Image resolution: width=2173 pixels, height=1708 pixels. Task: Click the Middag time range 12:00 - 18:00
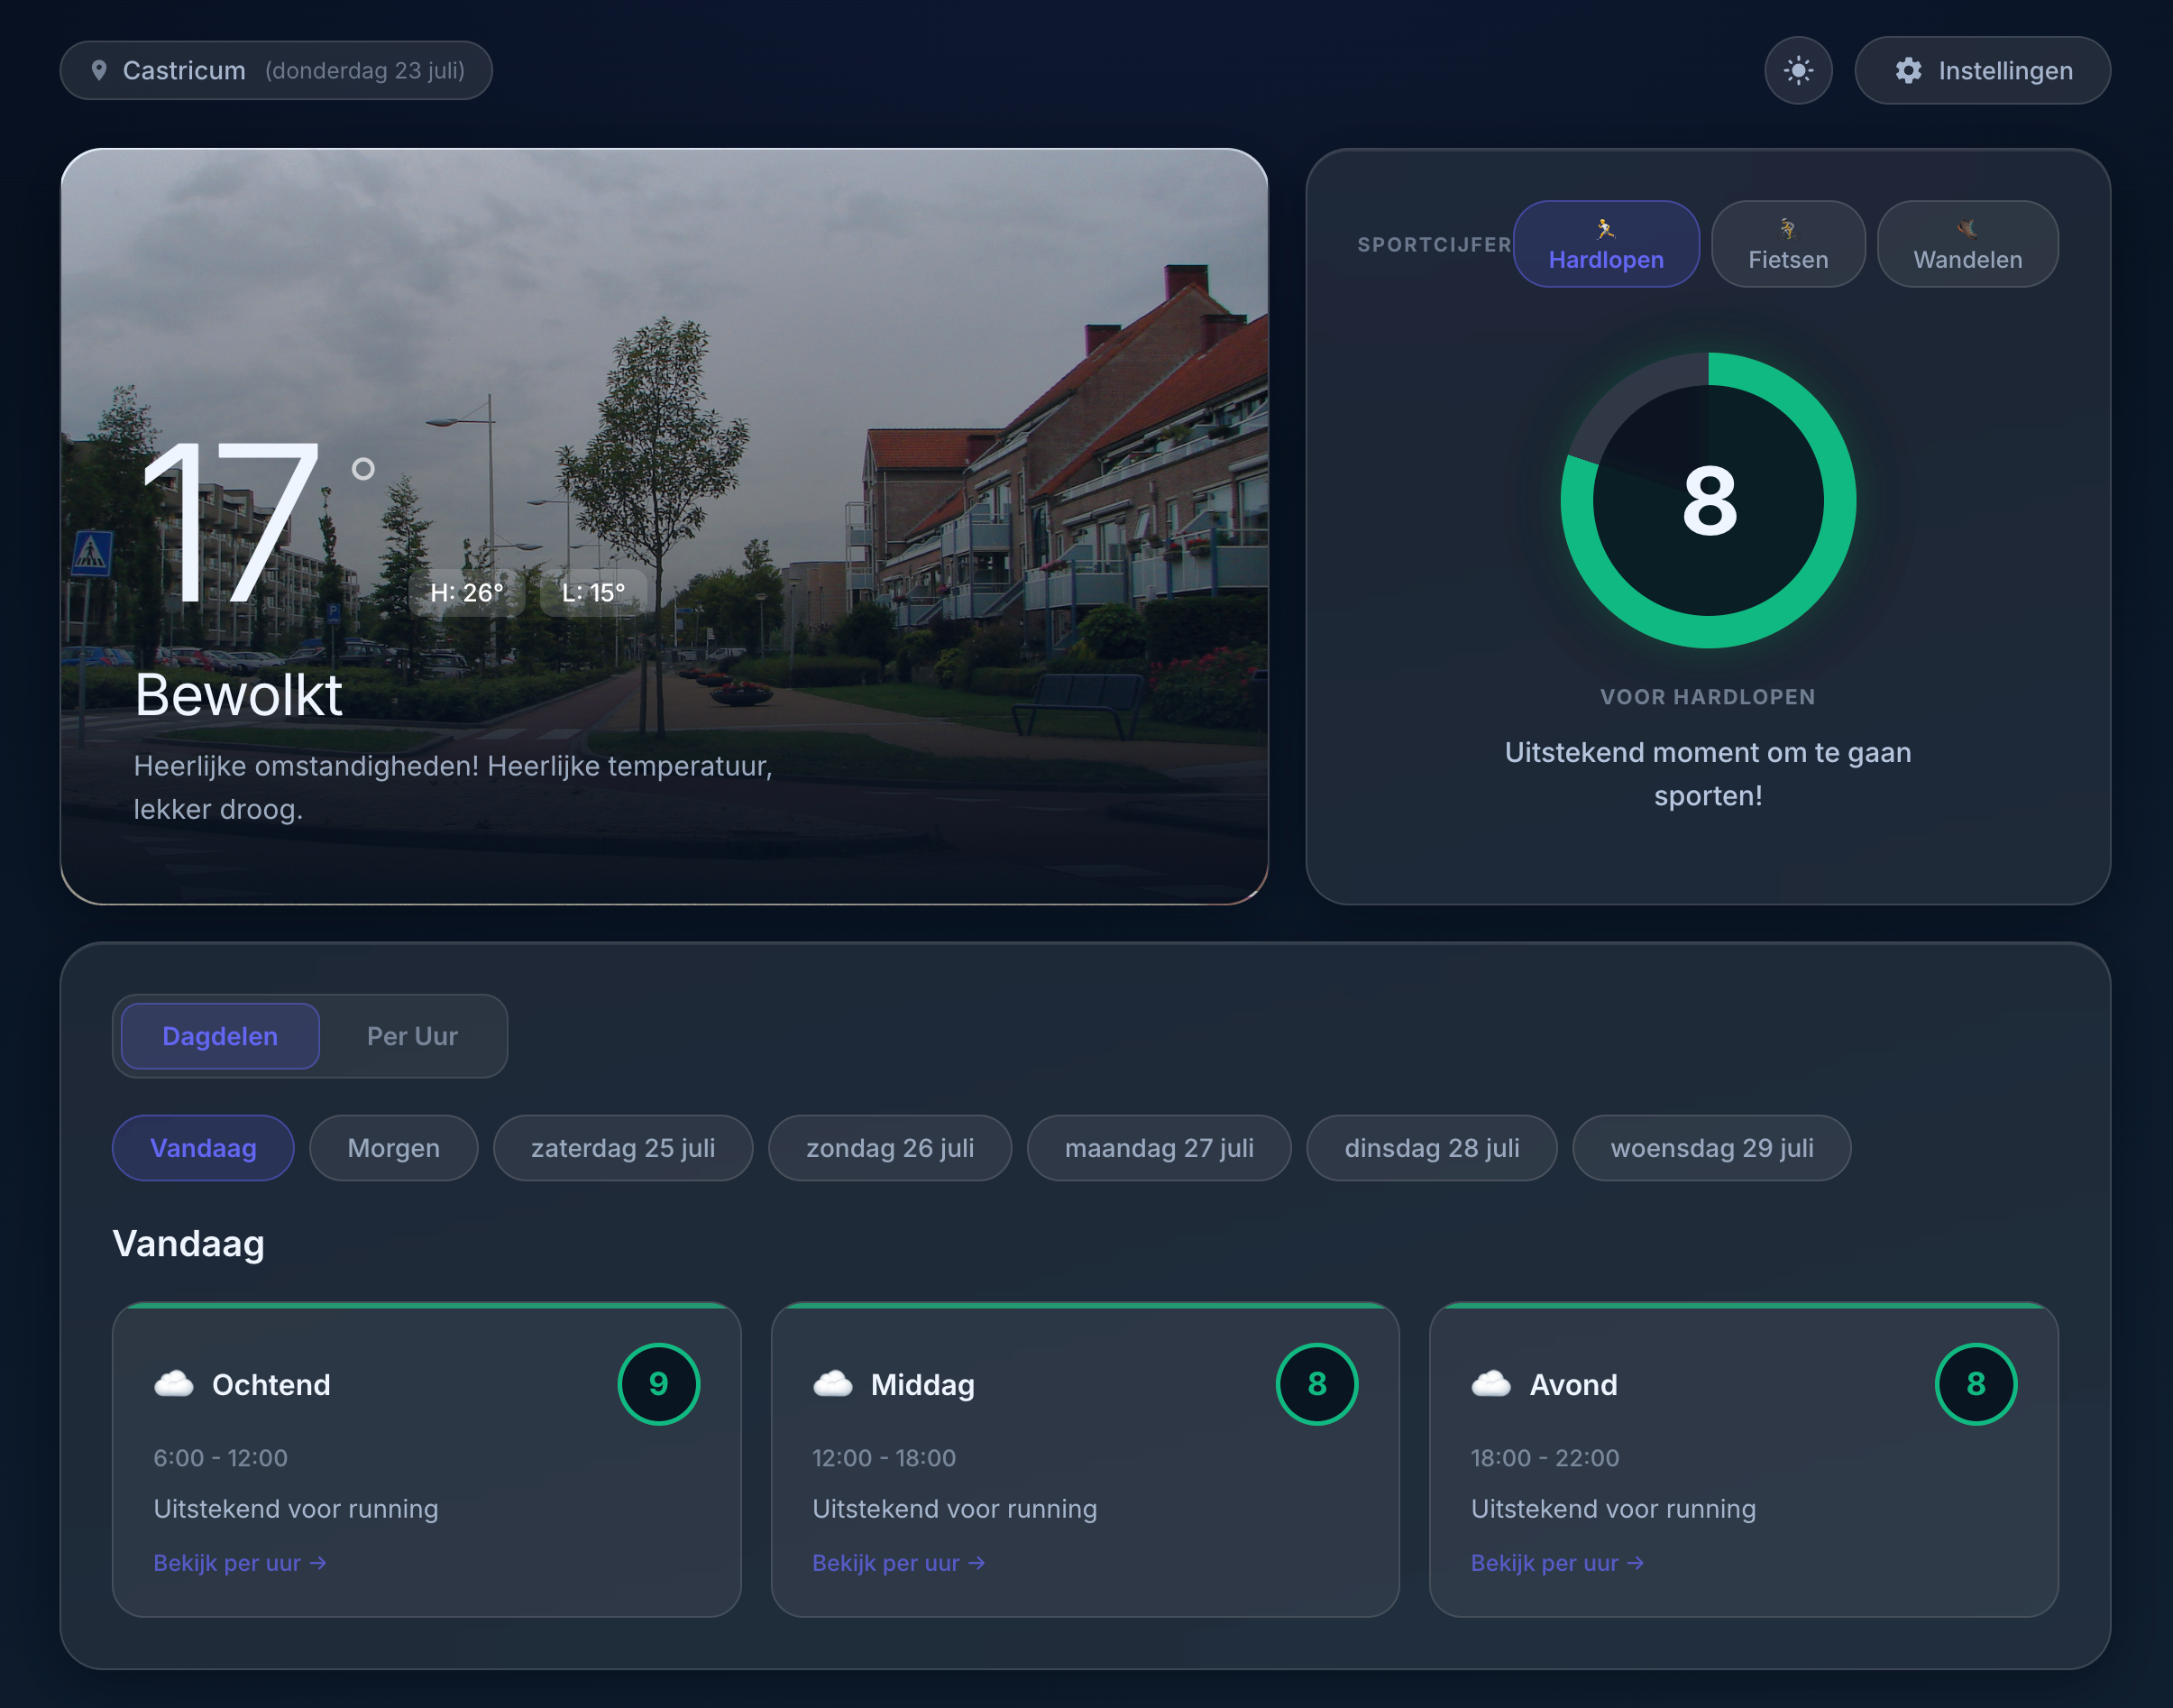(884, 1458)
